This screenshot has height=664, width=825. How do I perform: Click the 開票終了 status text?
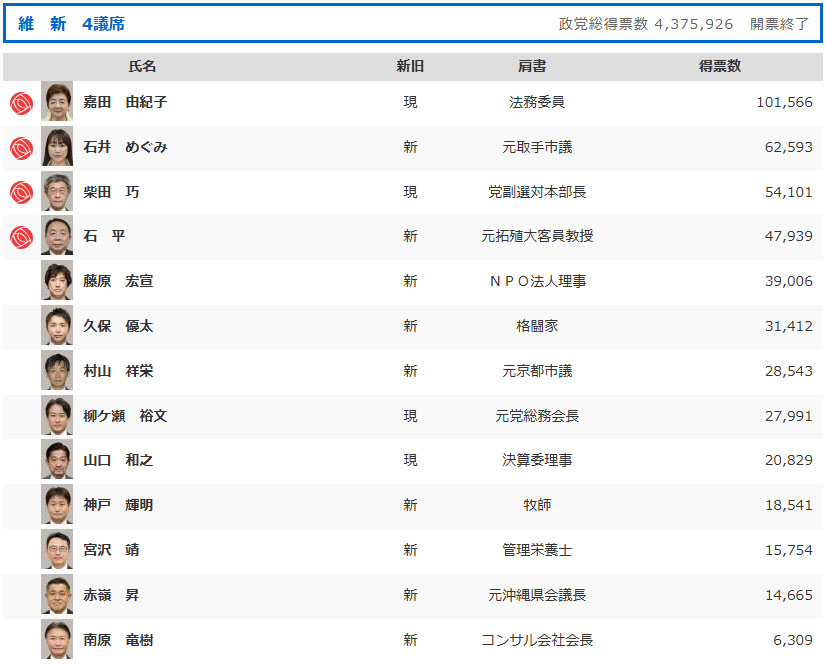(x=779, y=24)
